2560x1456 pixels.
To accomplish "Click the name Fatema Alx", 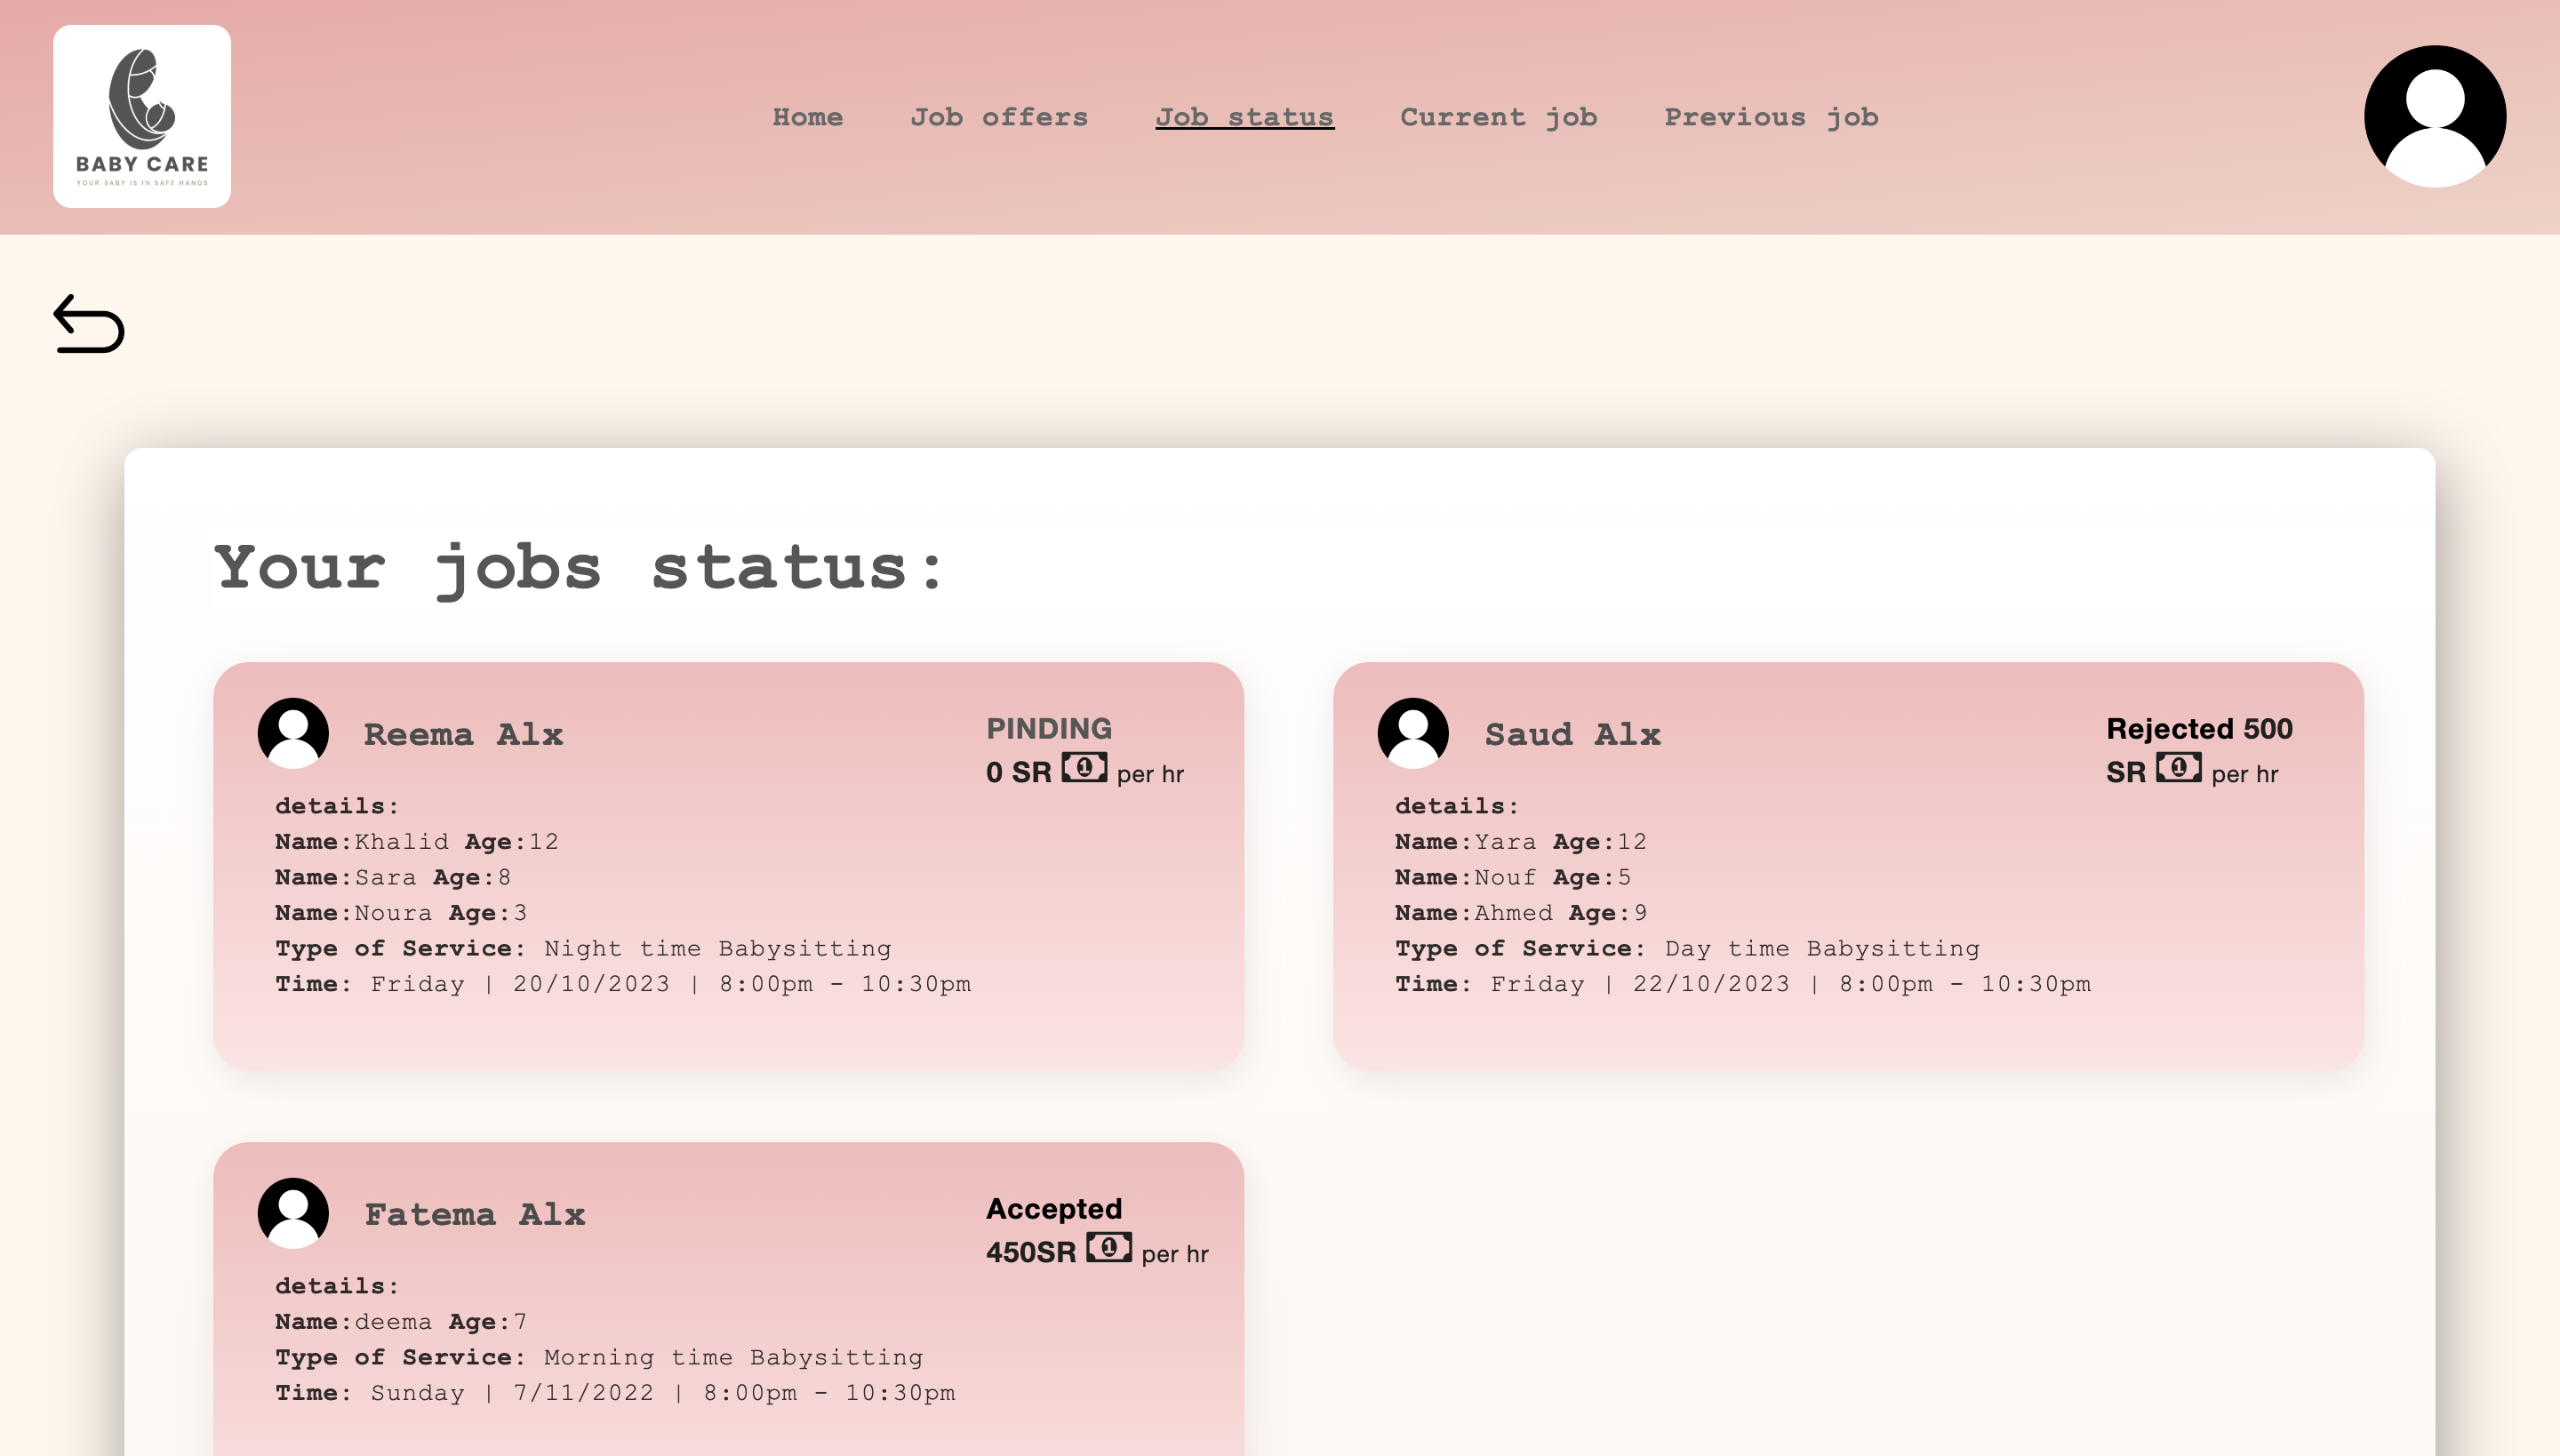I will click(475, 1214).
